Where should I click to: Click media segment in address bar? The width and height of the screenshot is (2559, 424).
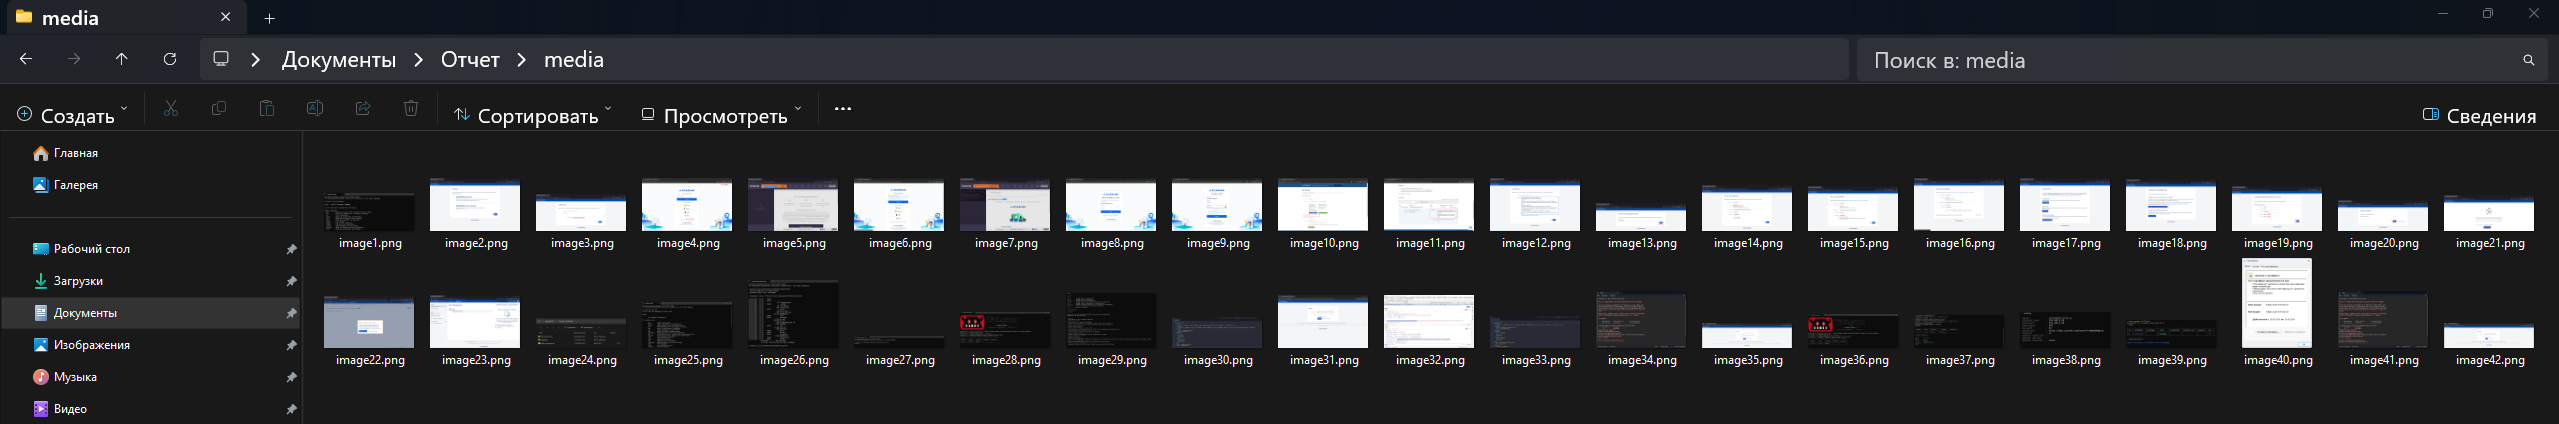pyautogui.click(x=574, y=60)
